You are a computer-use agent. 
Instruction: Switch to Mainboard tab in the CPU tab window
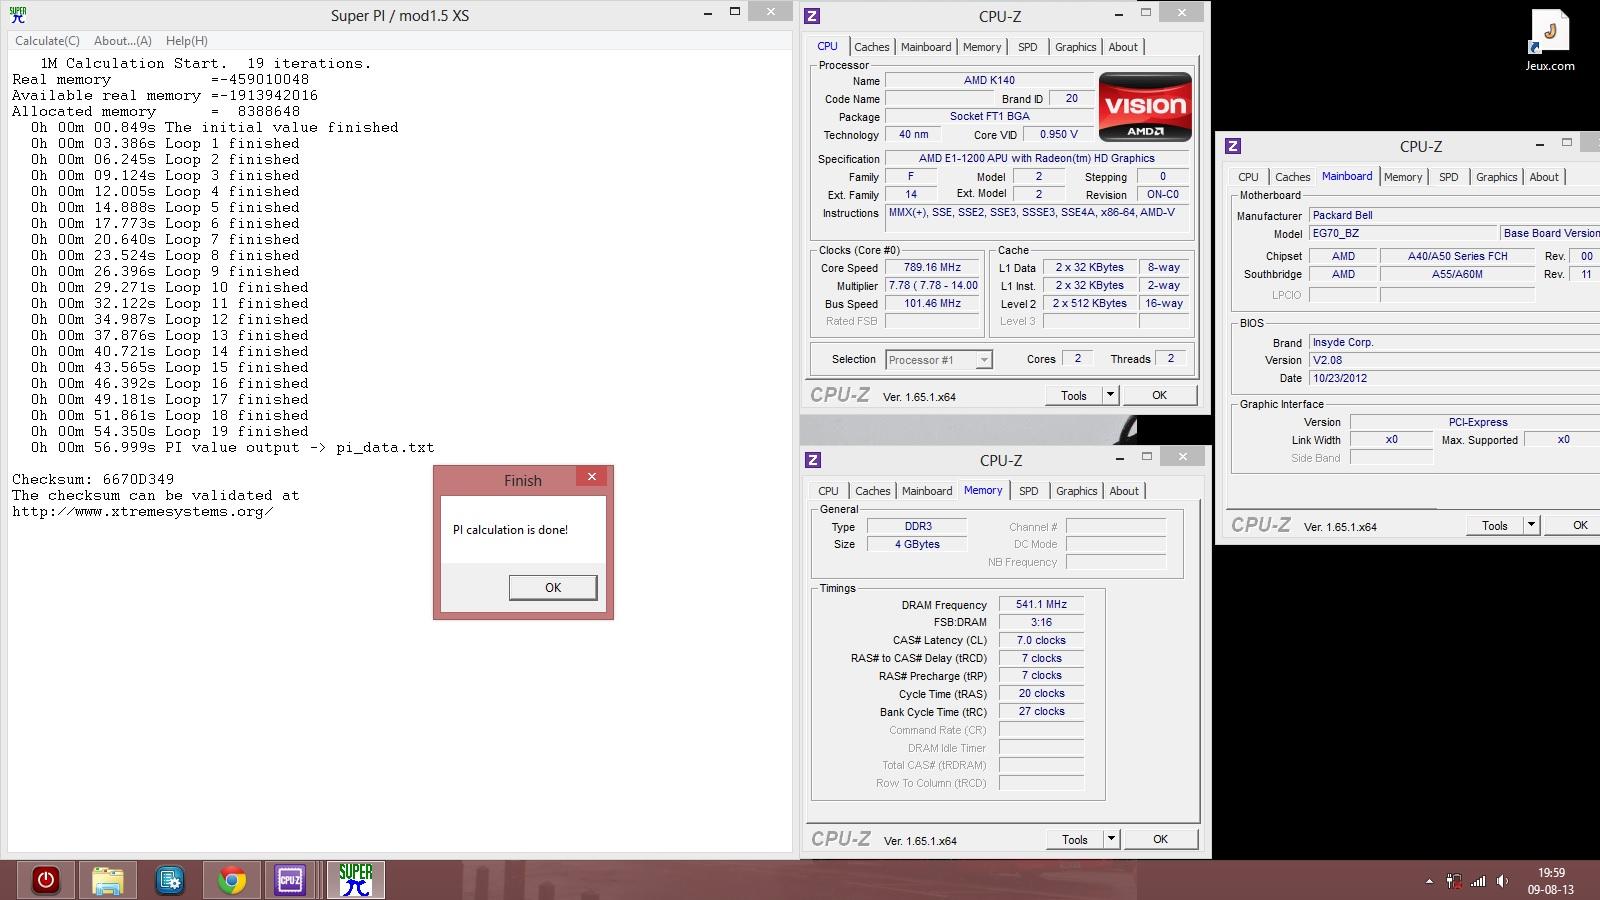tap(926, 47)
